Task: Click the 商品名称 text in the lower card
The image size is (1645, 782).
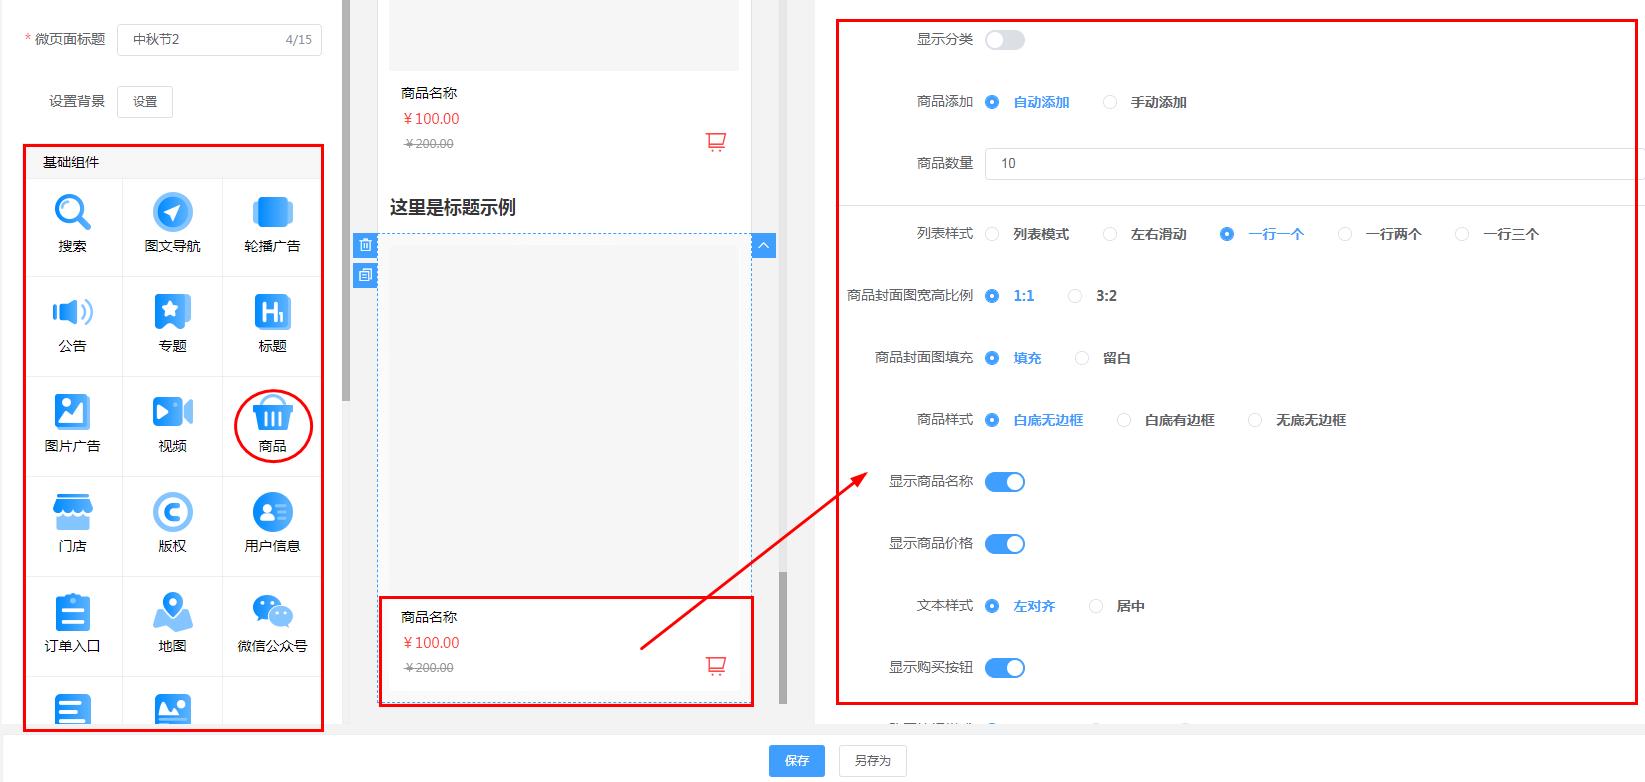Action: (x=429, y=617)
